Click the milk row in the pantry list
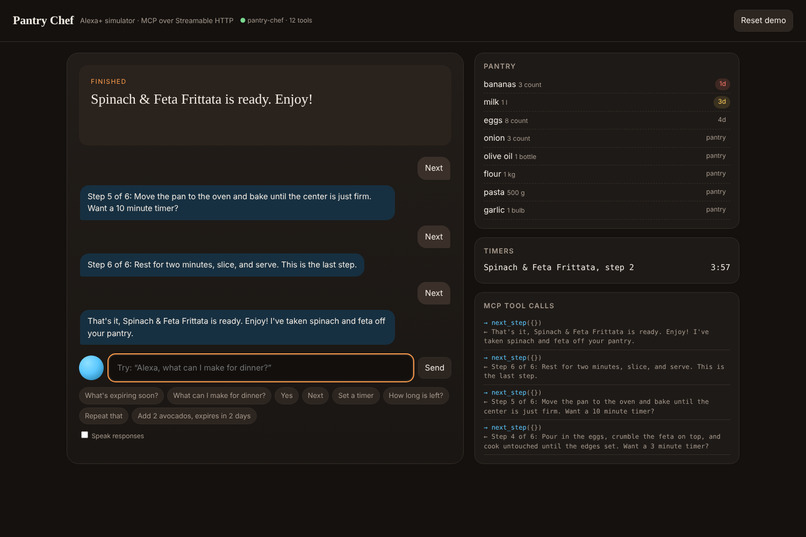806x537 pixels. (x=607, y=102)
